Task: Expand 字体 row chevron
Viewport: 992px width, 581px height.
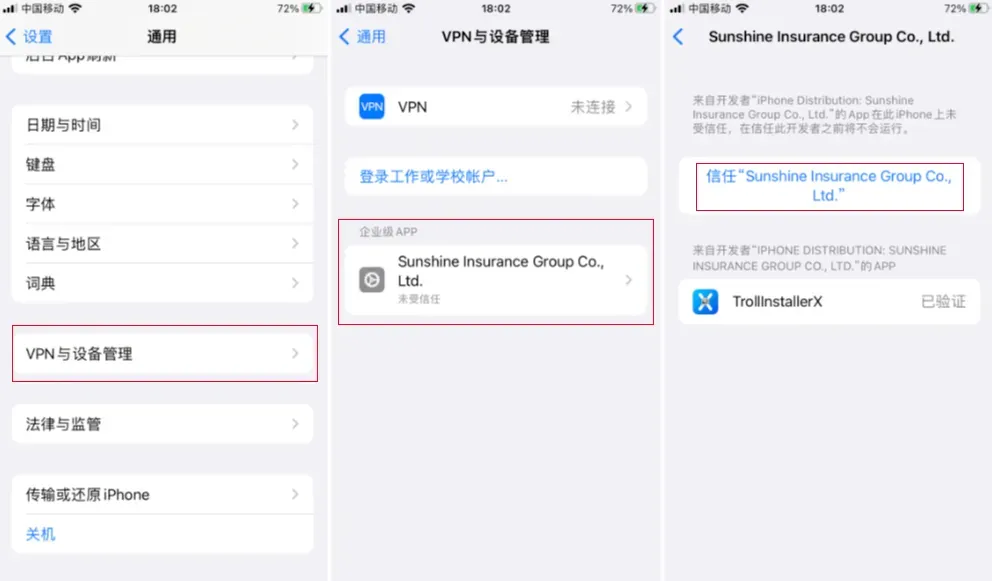Action: click(x=295, y=204)
